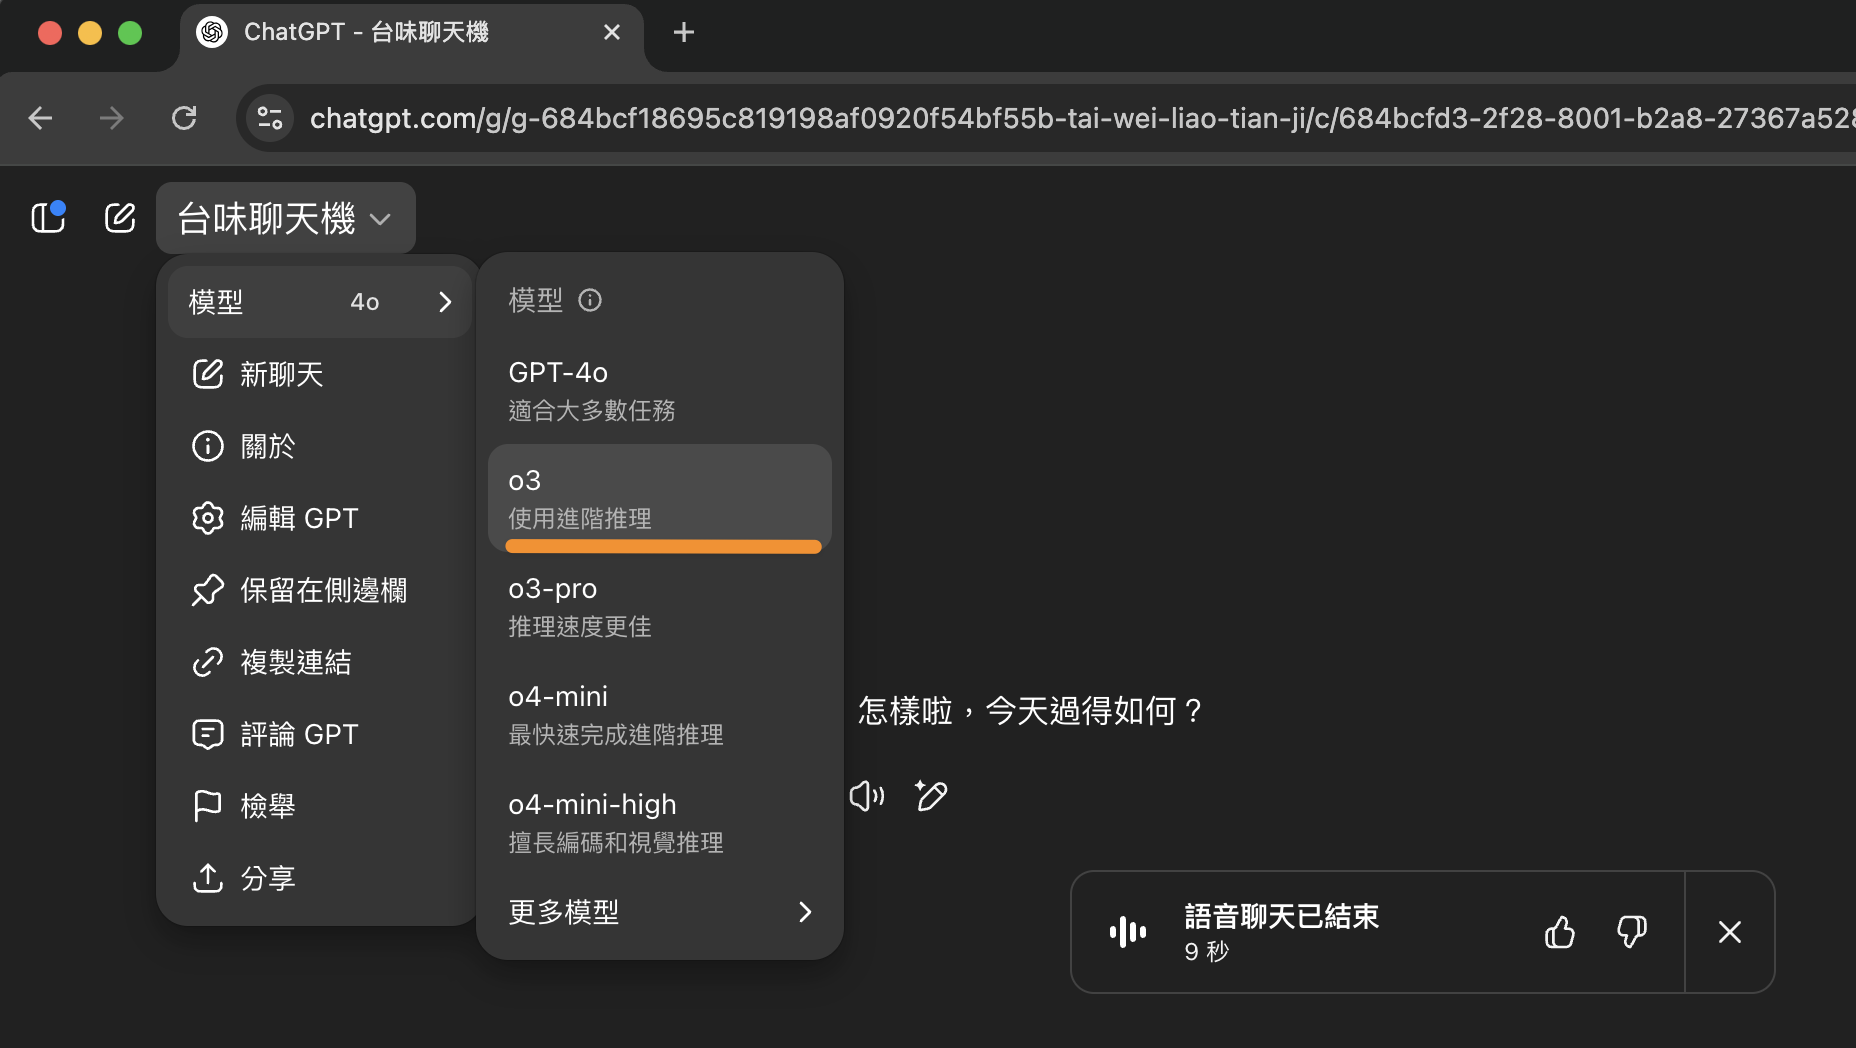Click the read aloud speaker icon
The width and height of the screenshot is (1856, 1048).
[867, 796]
